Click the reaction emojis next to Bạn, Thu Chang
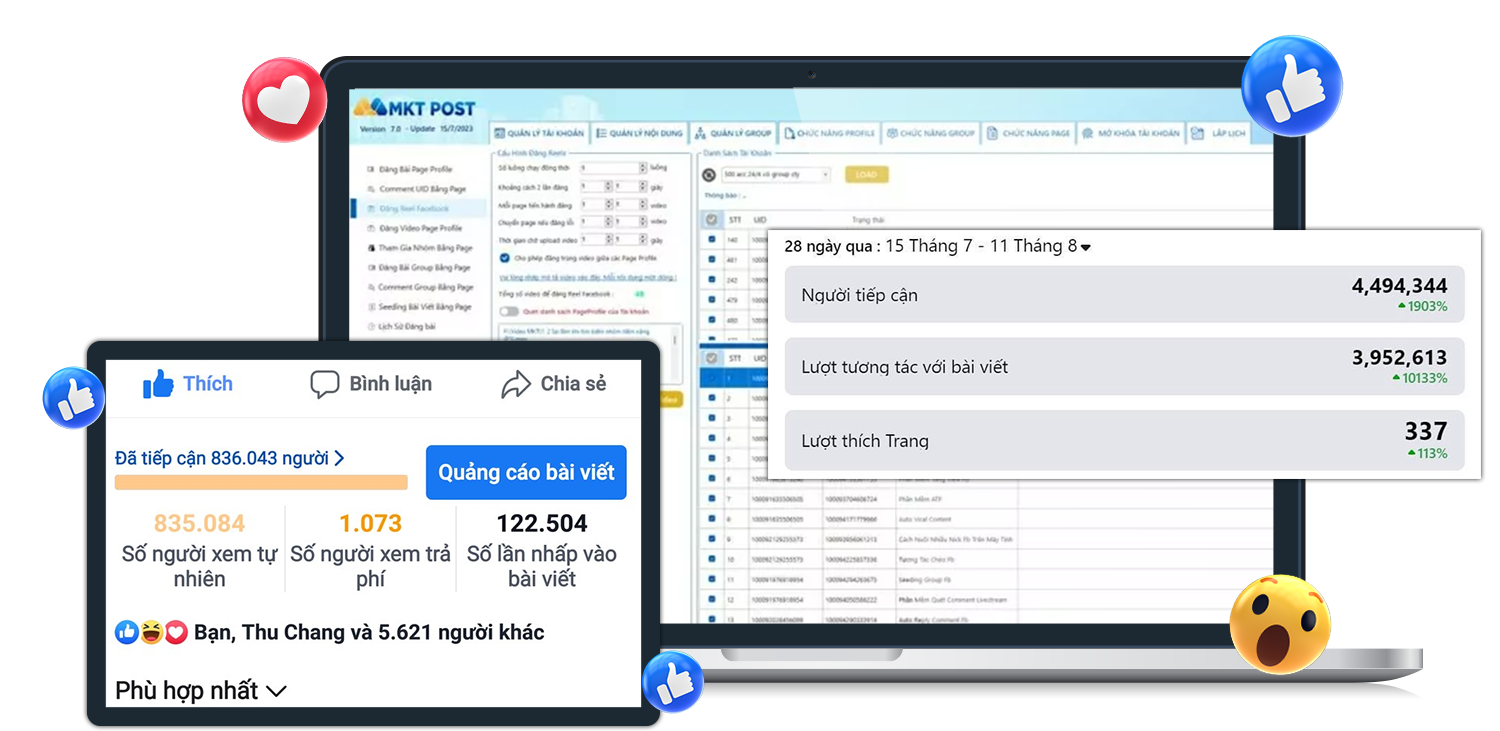 click(151, 632)
